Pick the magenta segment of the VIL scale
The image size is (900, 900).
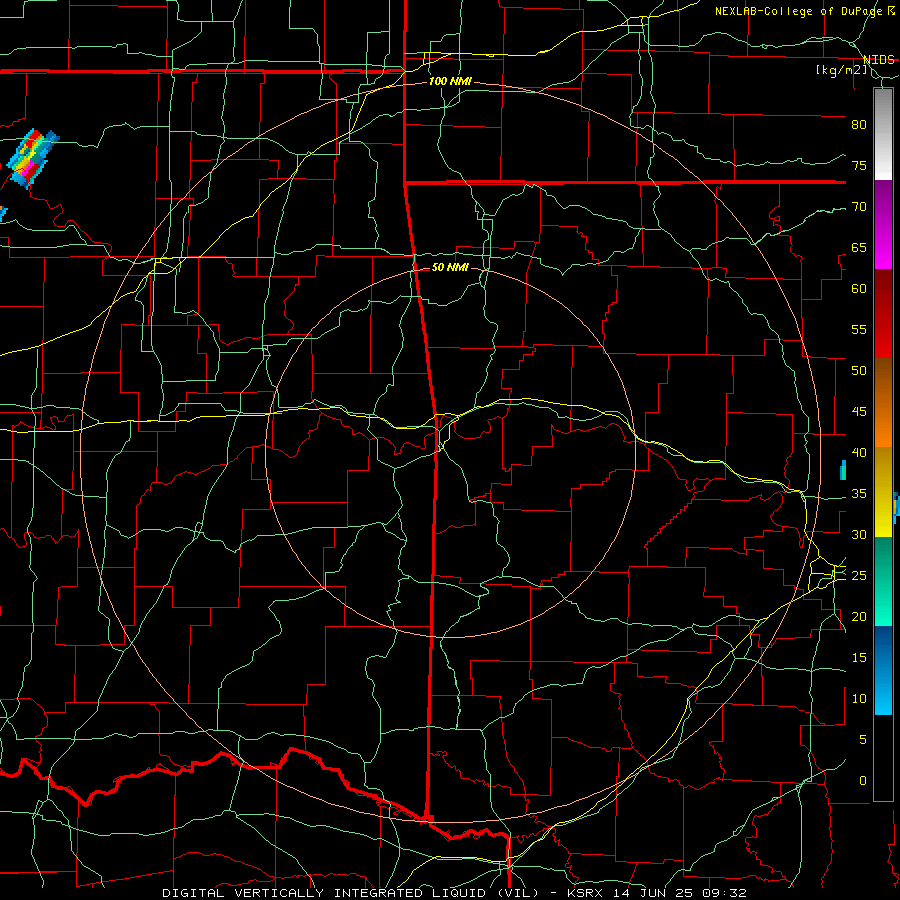pyautogui.click(x=883, y=249)
